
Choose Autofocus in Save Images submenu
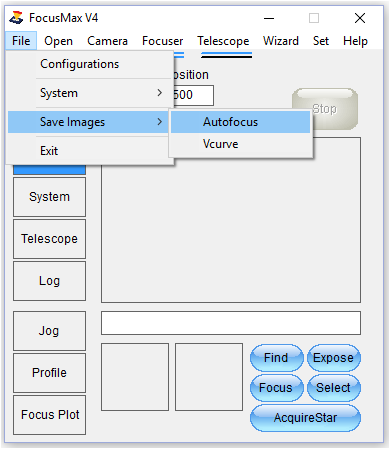click(240, 122)
